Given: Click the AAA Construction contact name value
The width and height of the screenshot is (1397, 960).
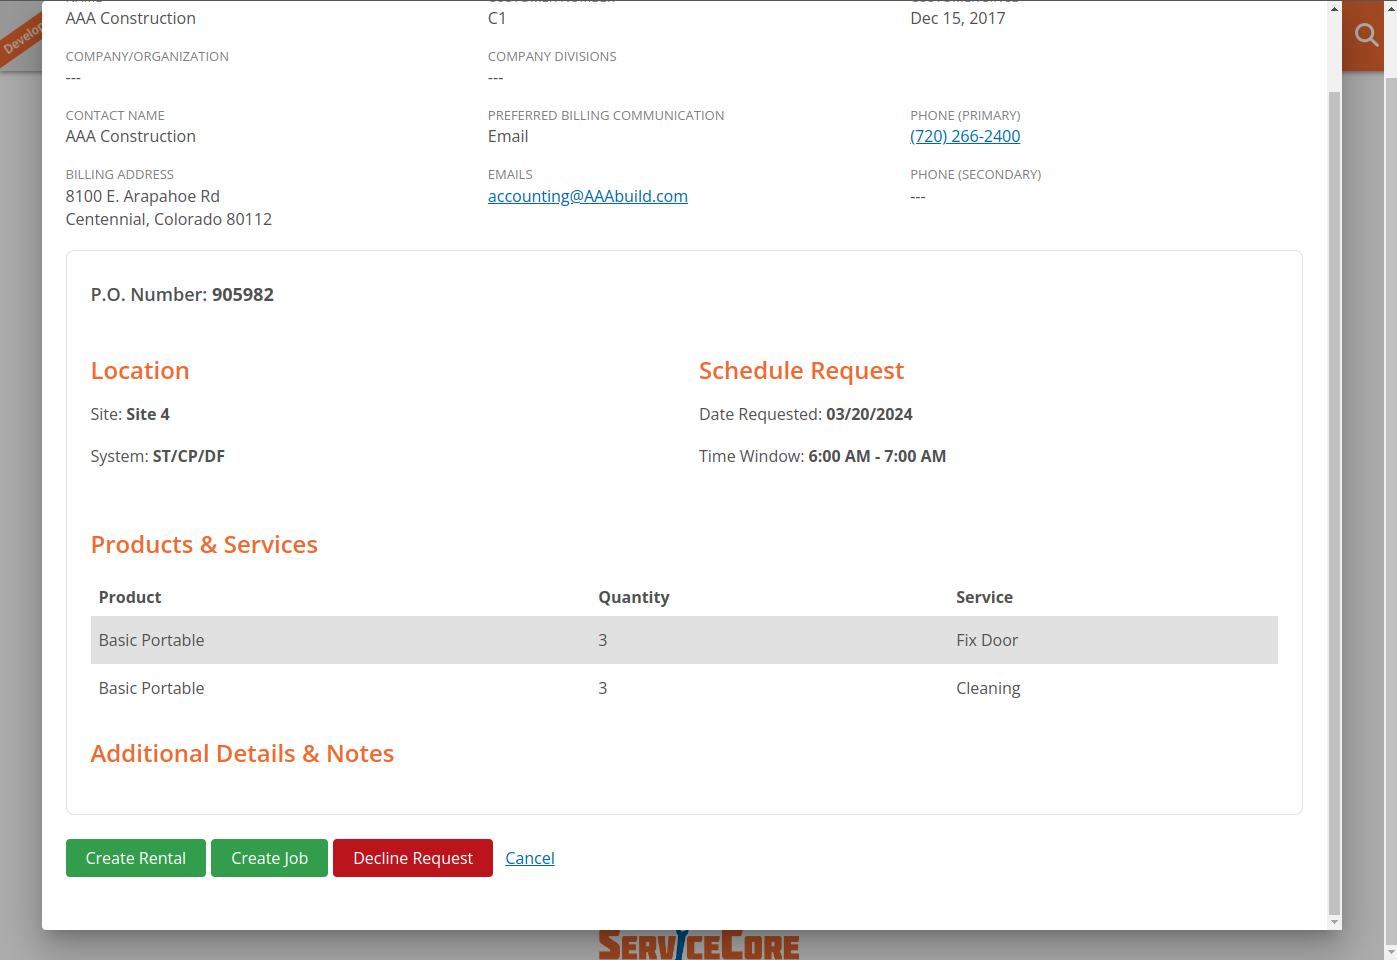Looking at the screenshot, I should click(x=131, y=136).
